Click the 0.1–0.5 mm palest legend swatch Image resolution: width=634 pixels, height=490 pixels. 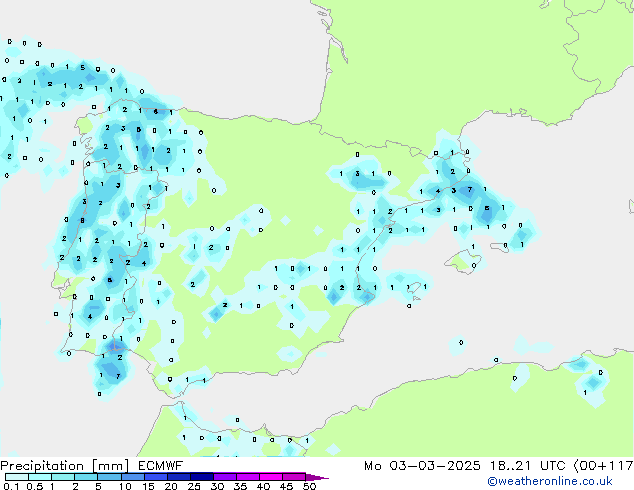[x=17, y=477]
